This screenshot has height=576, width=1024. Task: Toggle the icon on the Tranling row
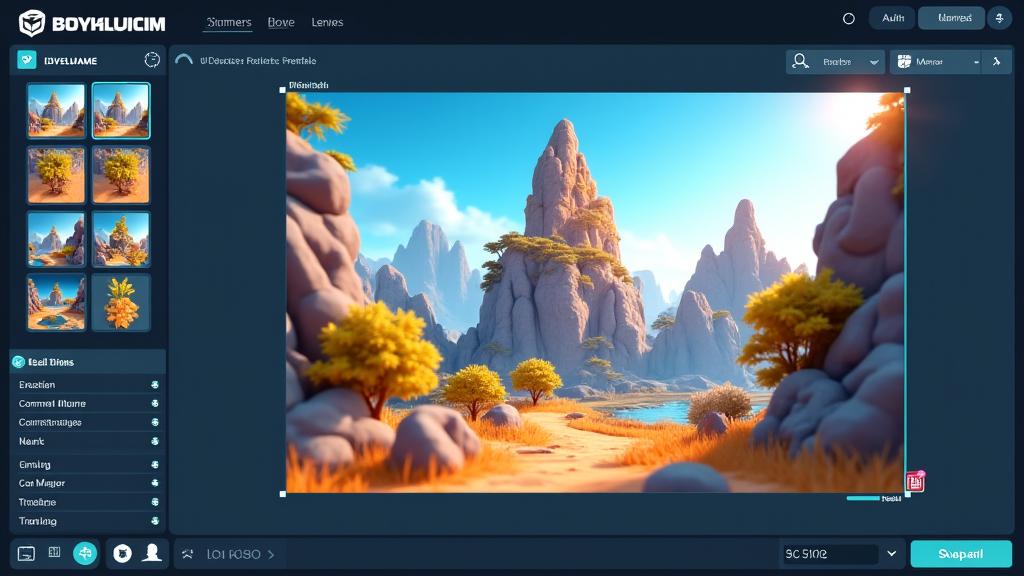pyautogui.click(x=154, y=521)
